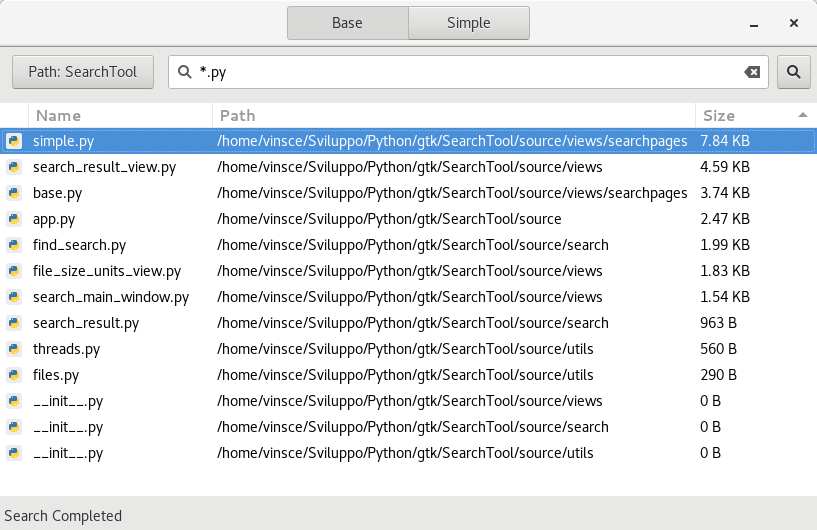Select file name simple.py
Image resolution: width=817 pixels, height=530 pixels.
coord(64,141)
